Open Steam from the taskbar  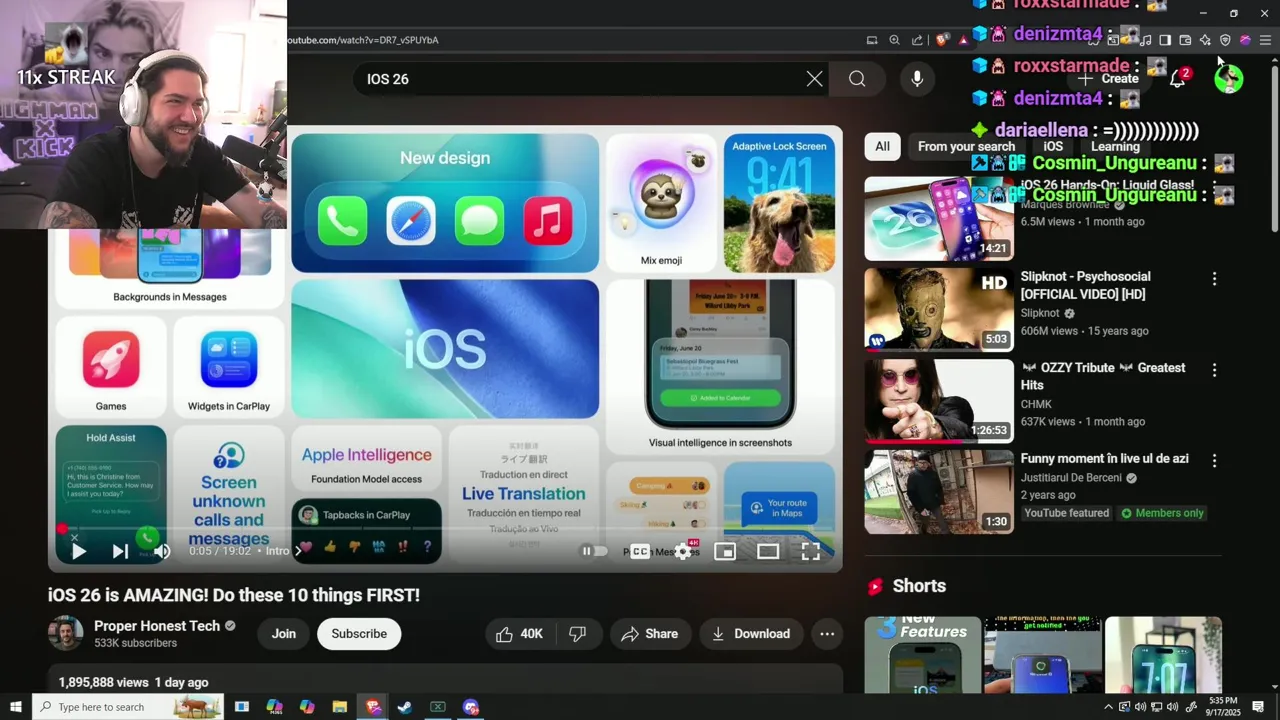[405, 707]
